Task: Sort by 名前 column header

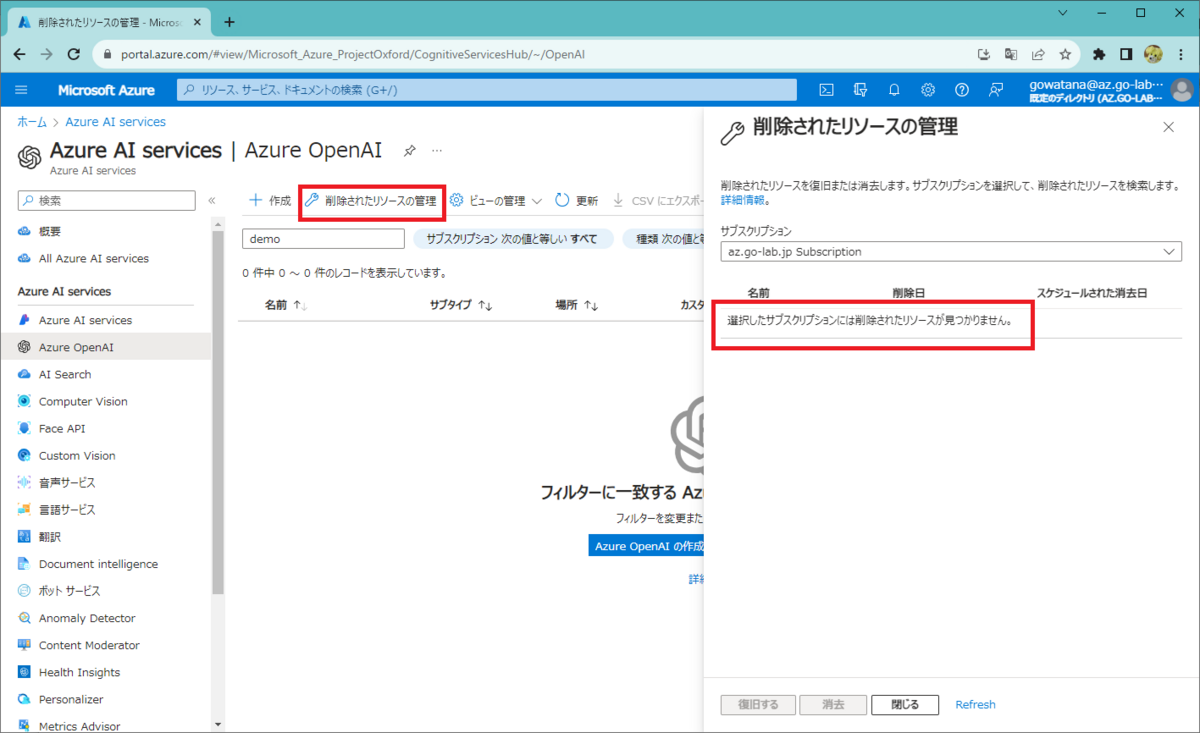Action: click(x=286, y=305)
